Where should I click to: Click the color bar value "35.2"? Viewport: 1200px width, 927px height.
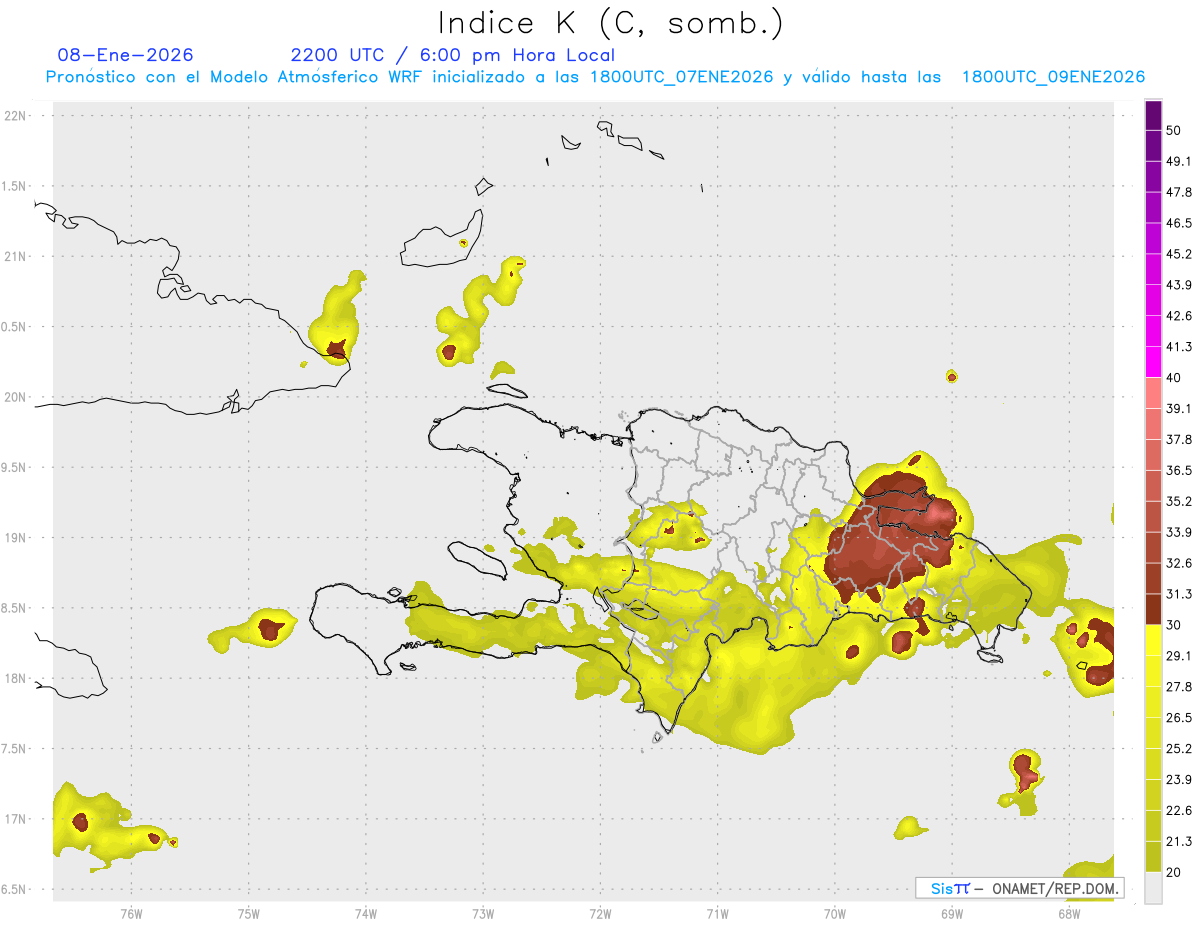(1179, 501)
